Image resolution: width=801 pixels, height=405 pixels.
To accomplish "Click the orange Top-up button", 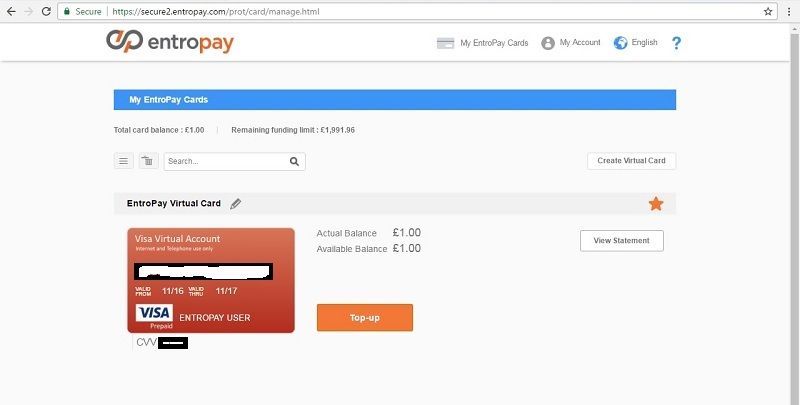I will point(365,318).
